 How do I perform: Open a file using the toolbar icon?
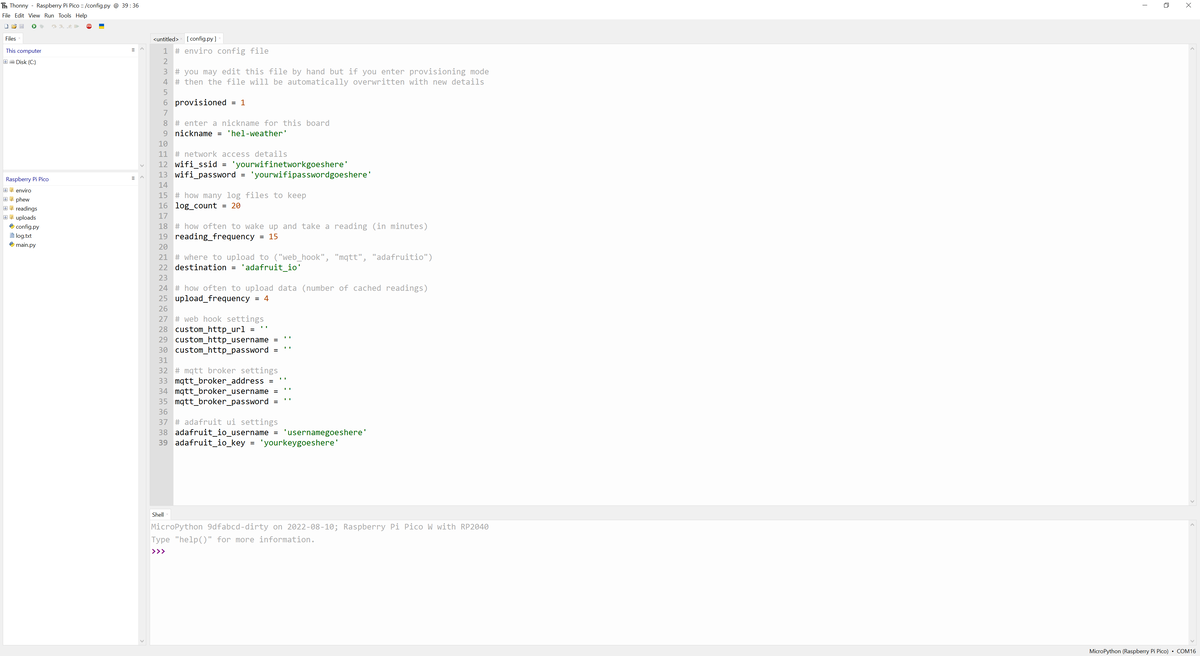14,25
